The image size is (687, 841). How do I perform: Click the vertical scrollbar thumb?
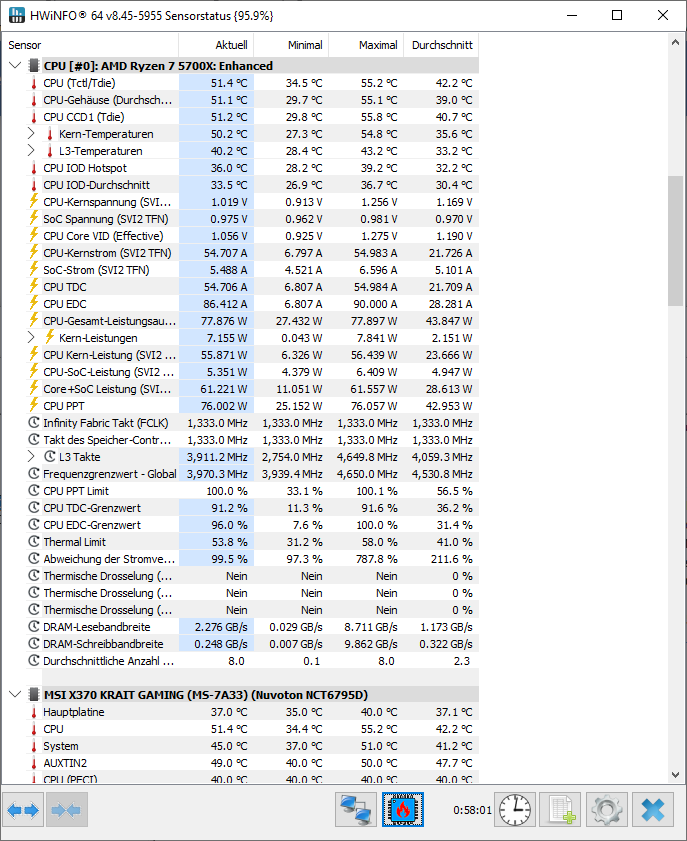tap(675, 241)
